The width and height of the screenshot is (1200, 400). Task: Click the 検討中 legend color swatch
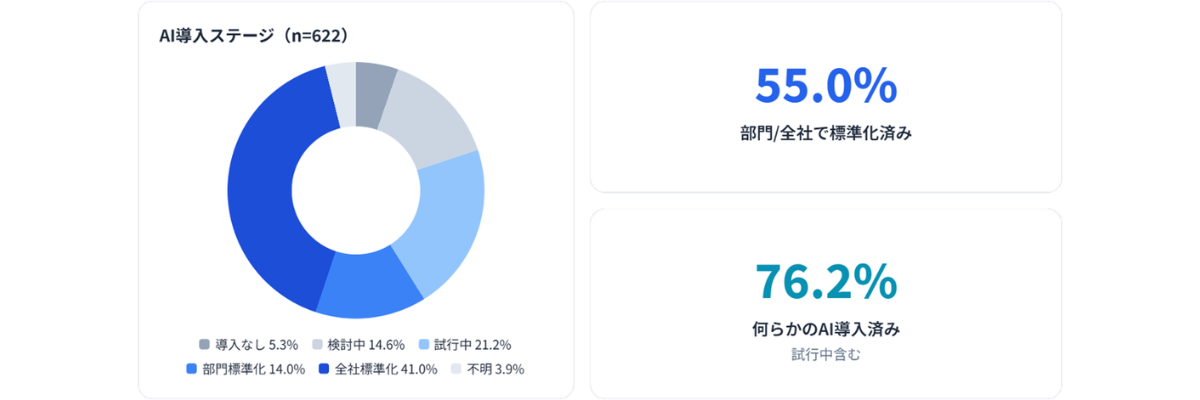pyautogui.click(x=320, y=345)
